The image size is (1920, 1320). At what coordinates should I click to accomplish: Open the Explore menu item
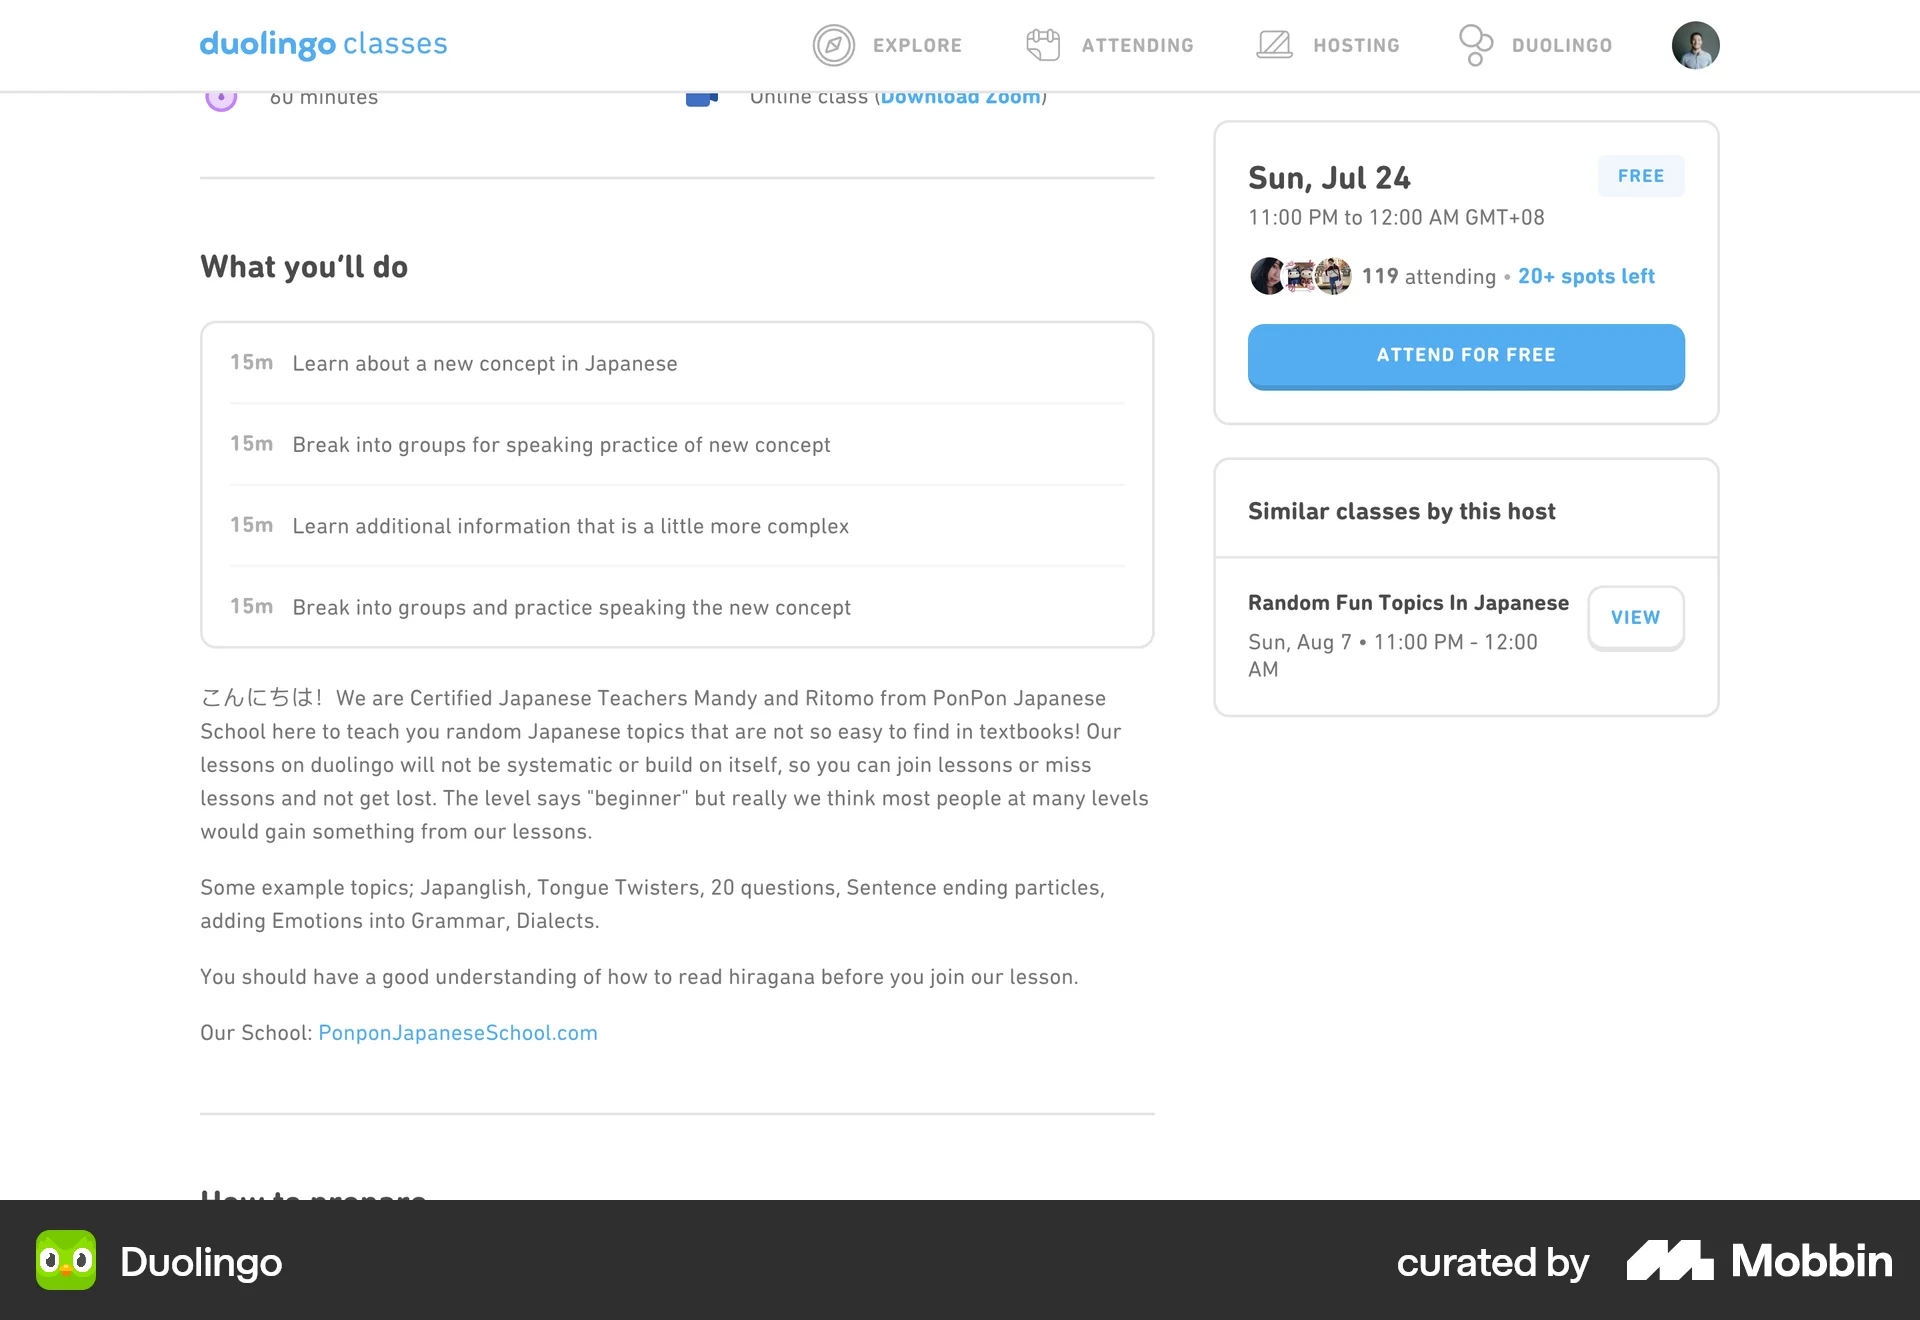point(917,45)
